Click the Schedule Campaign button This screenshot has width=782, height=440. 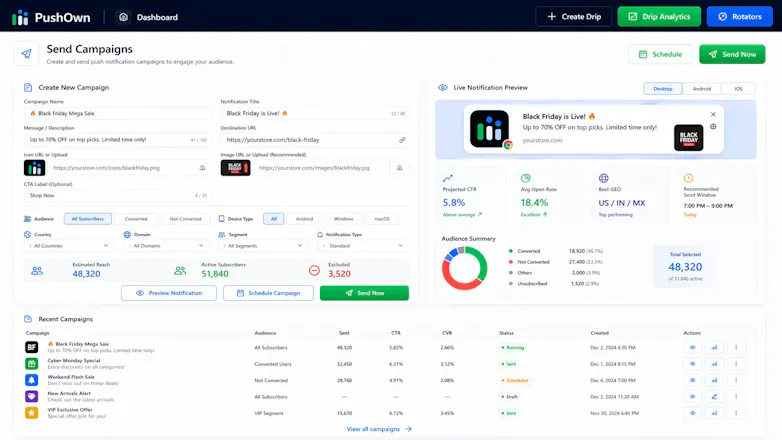pos(268,293)
